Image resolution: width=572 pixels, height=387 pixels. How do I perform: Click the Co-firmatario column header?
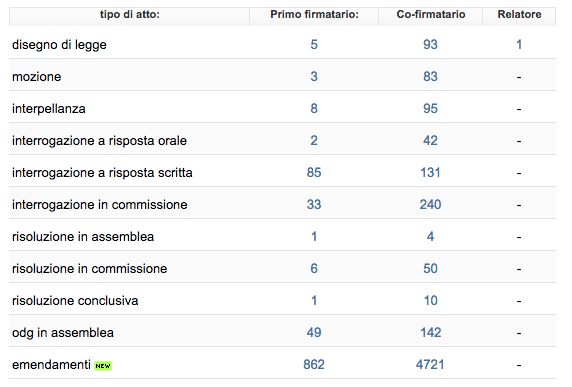[431, 15]
